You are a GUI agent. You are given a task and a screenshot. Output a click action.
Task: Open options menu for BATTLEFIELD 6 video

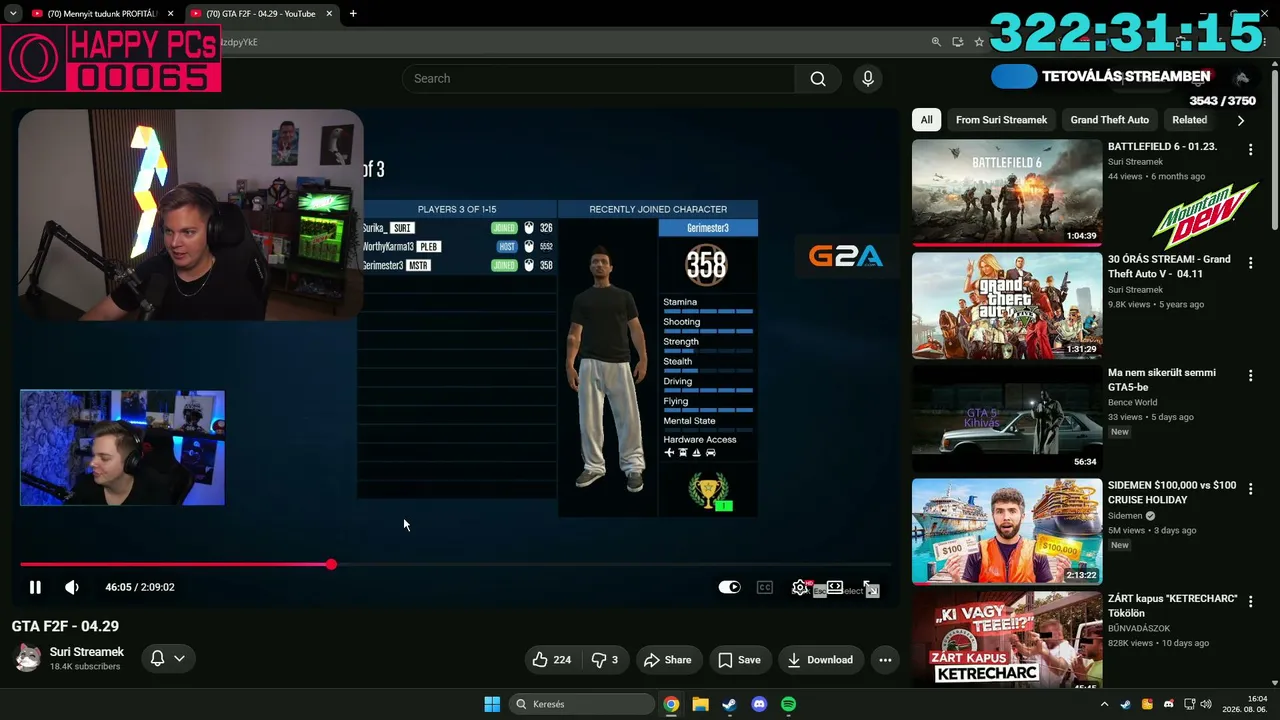click(x=1250, y=149)
